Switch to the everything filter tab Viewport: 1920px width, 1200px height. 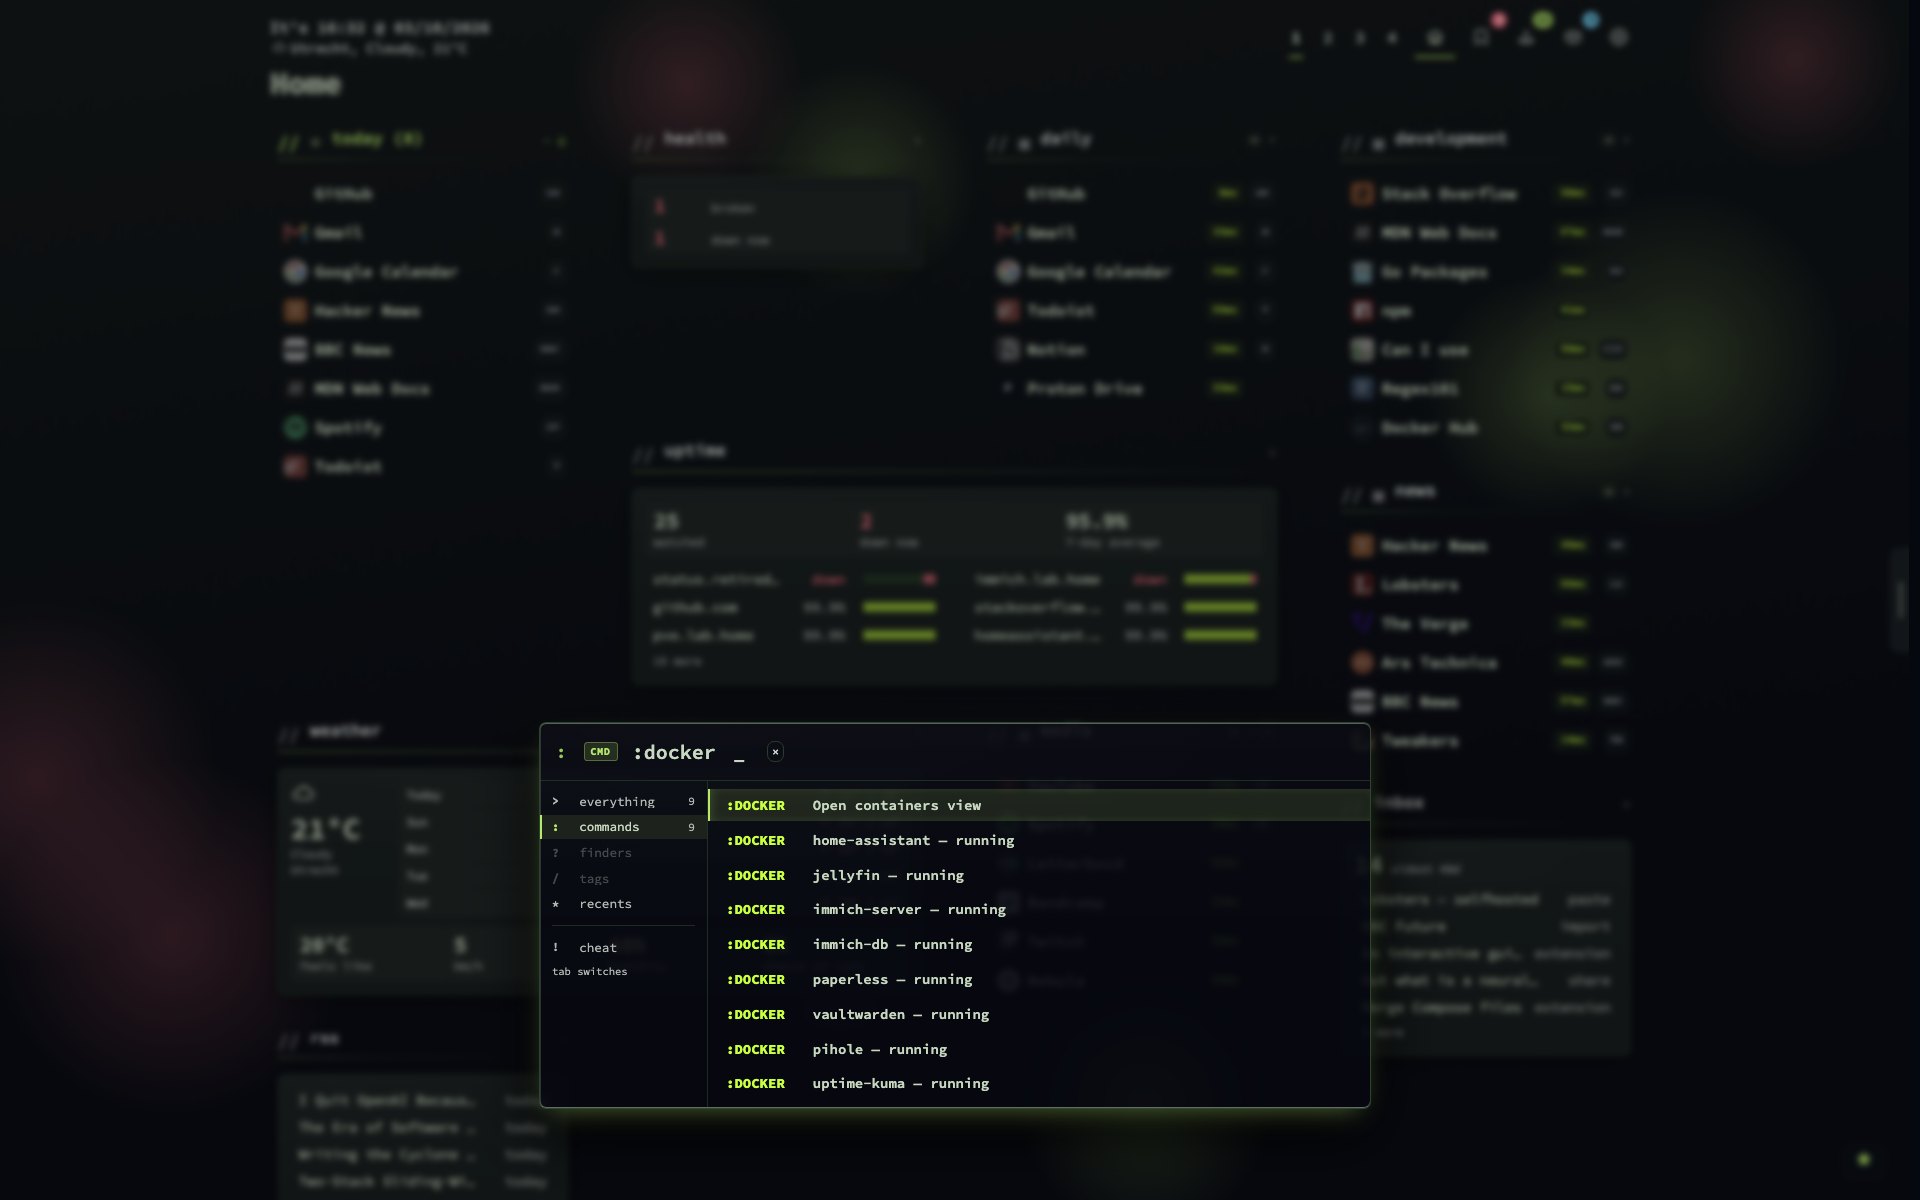pyautogui.click(x=624, y=802)
